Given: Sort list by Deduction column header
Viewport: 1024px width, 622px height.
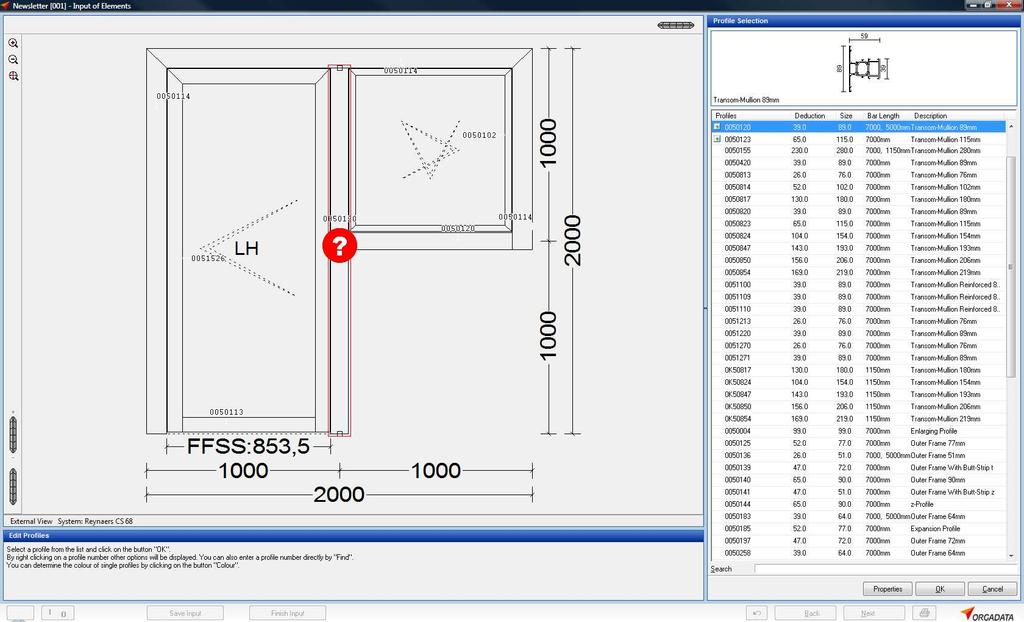Looking at the screenshot, I should pyautogui.click(x=810, y=116).
